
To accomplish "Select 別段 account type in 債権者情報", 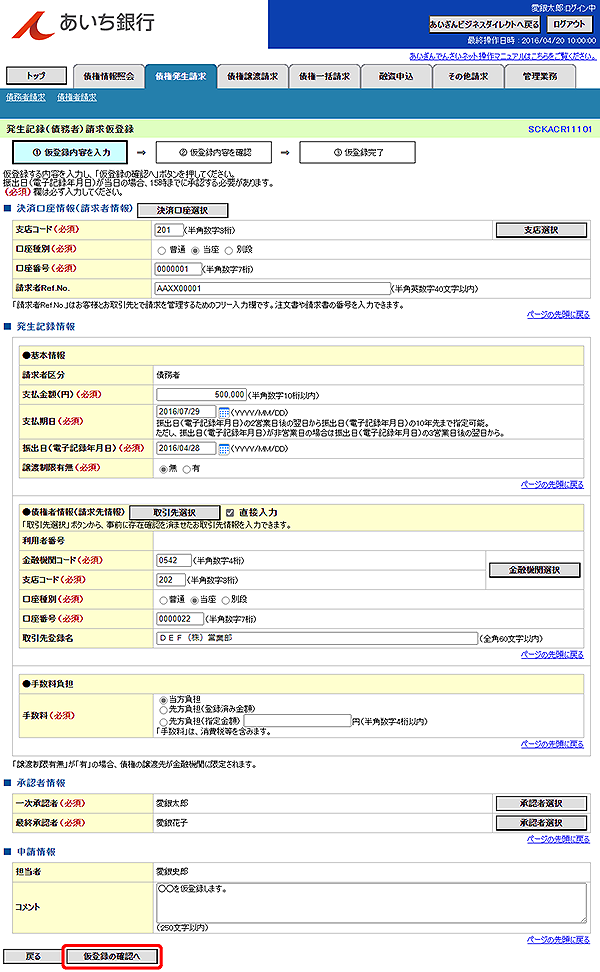I will [226, 600].
